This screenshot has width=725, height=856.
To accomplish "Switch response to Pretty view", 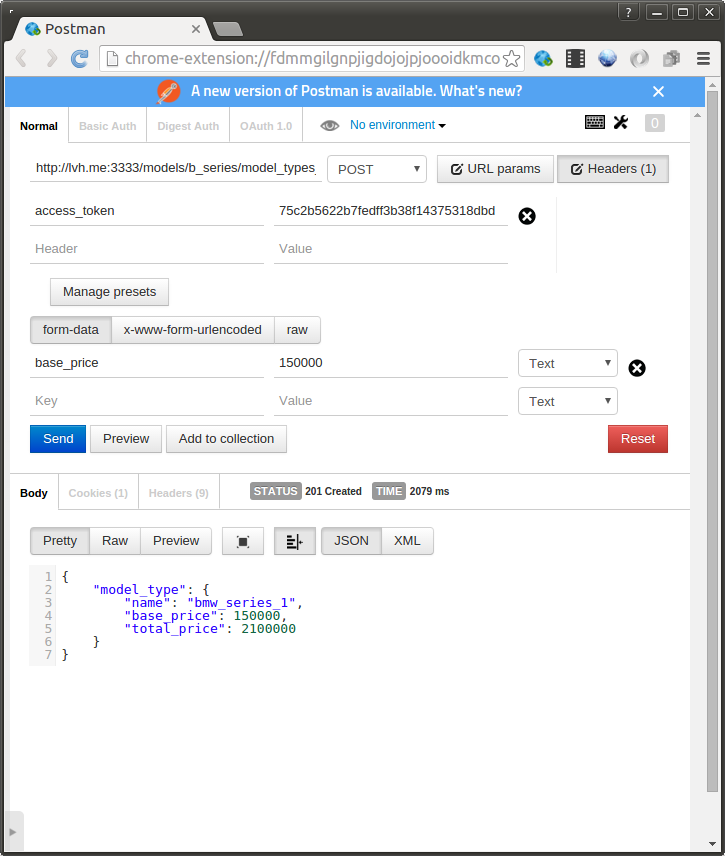I will click(x=60, y=541).
